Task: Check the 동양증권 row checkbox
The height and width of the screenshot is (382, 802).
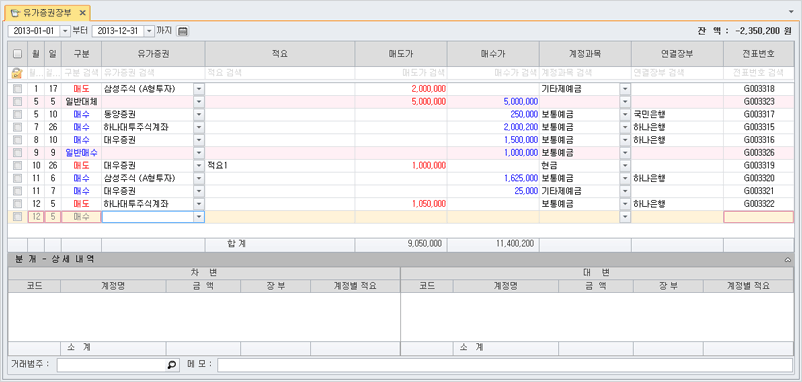Action: point(17,115)
